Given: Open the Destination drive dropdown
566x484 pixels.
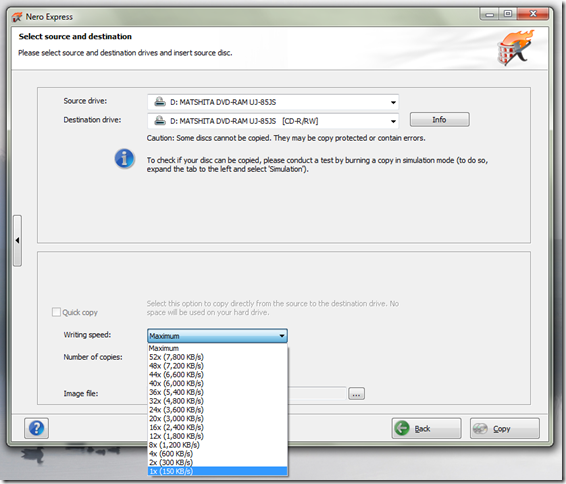Looking at the screenshot, I should coord(273,121).
